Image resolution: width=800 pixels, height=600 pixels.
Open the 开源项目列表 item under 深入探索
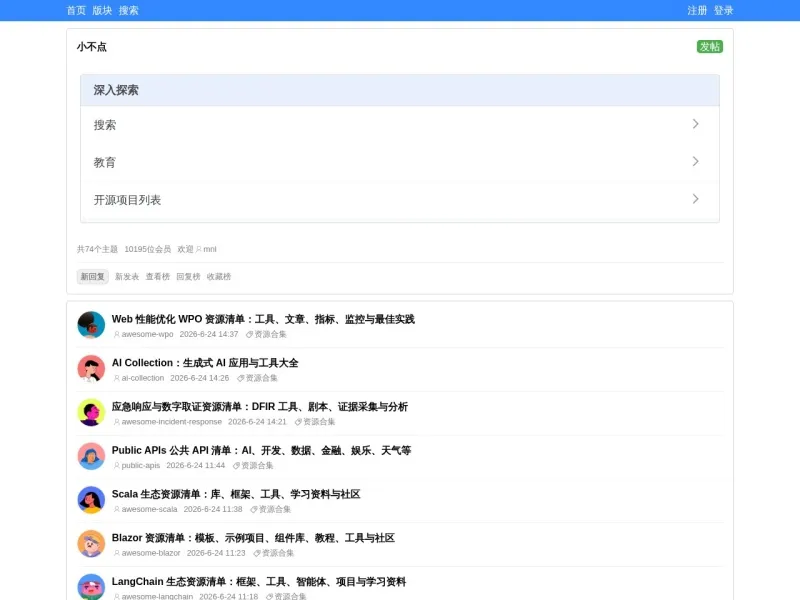point(400,199)
